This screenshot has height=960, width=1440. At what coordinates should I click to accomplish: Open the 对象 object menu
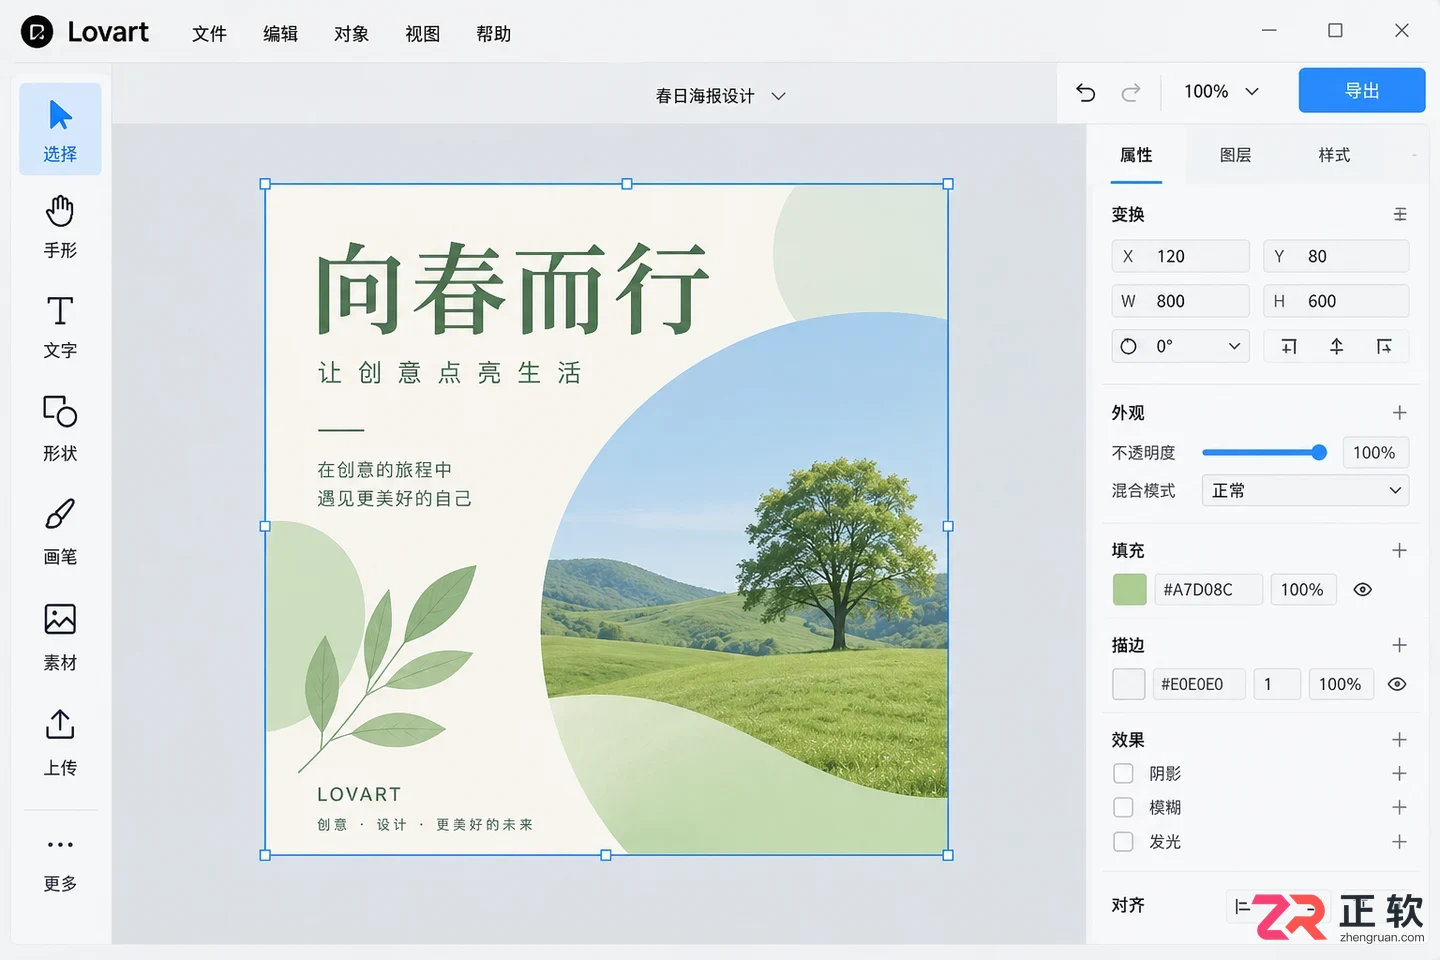351,34
